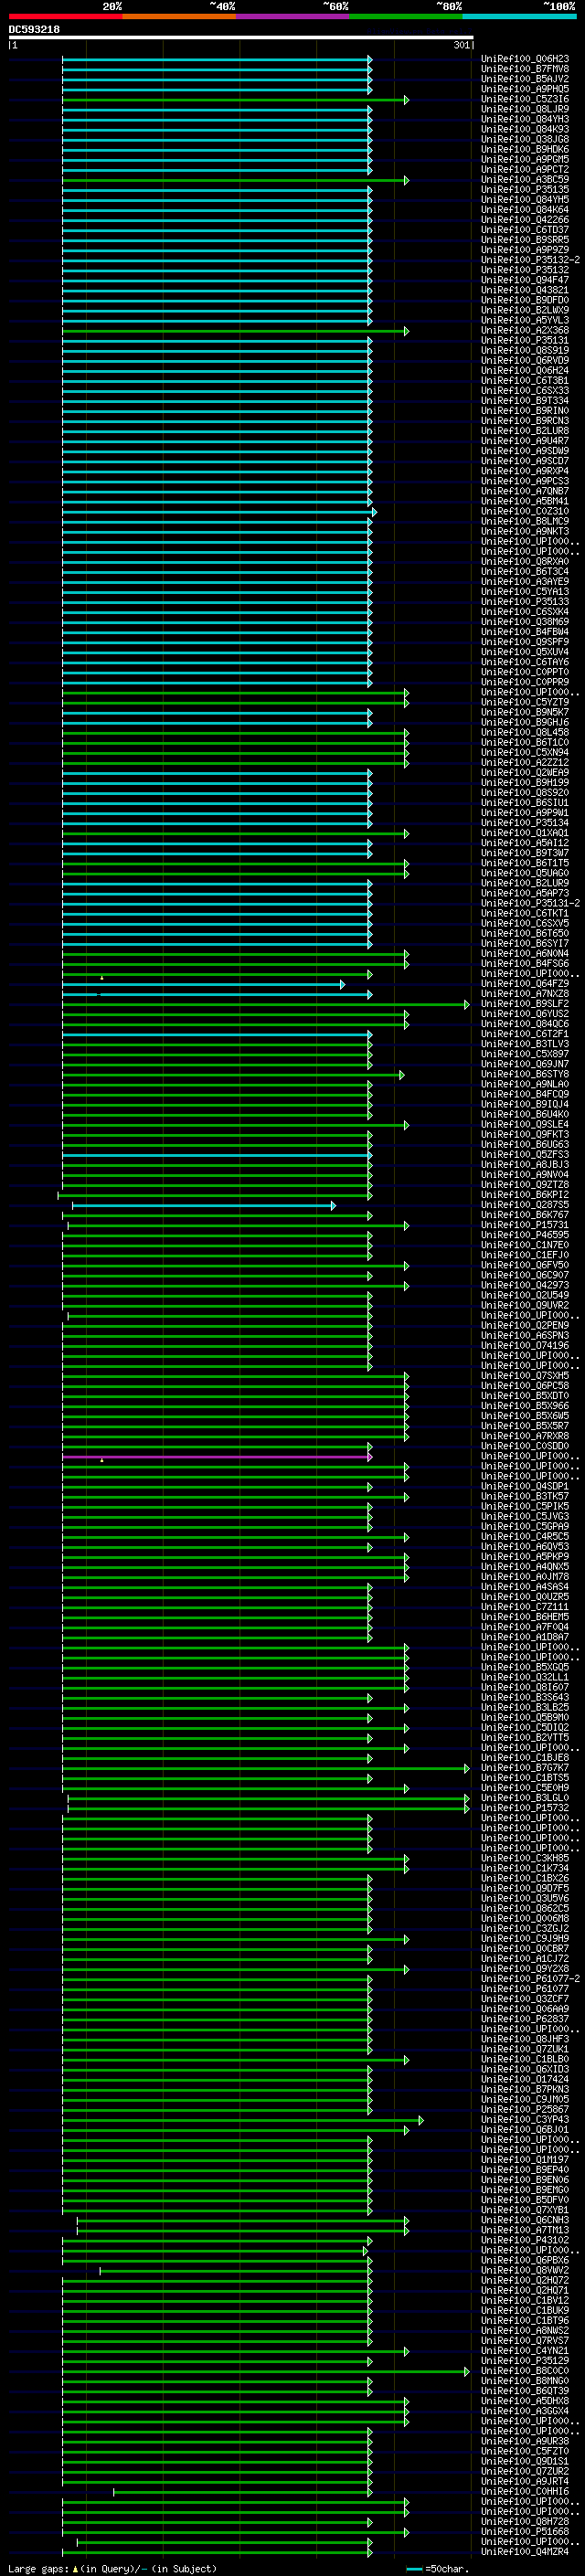
Task: Select hit UniRef100_Q7SXH5
Action: pos(525,1376)
